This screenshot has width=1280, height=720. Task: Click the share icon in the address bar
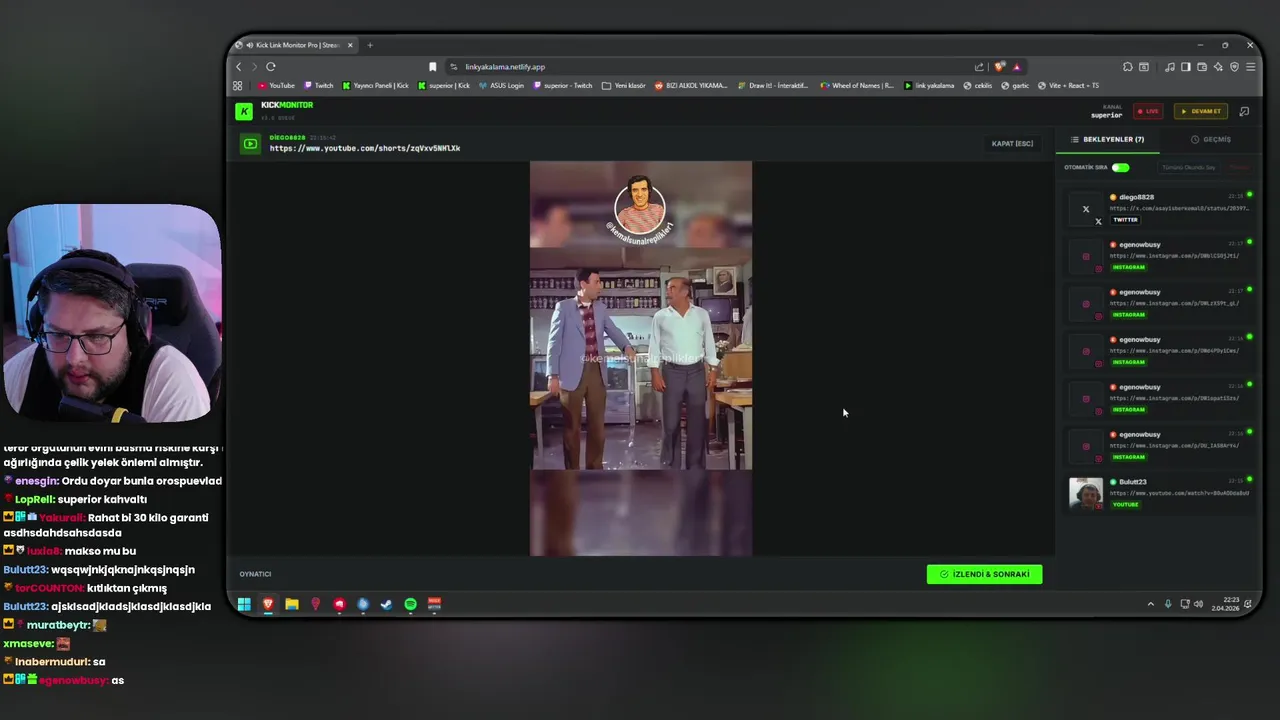click(979, 67)
